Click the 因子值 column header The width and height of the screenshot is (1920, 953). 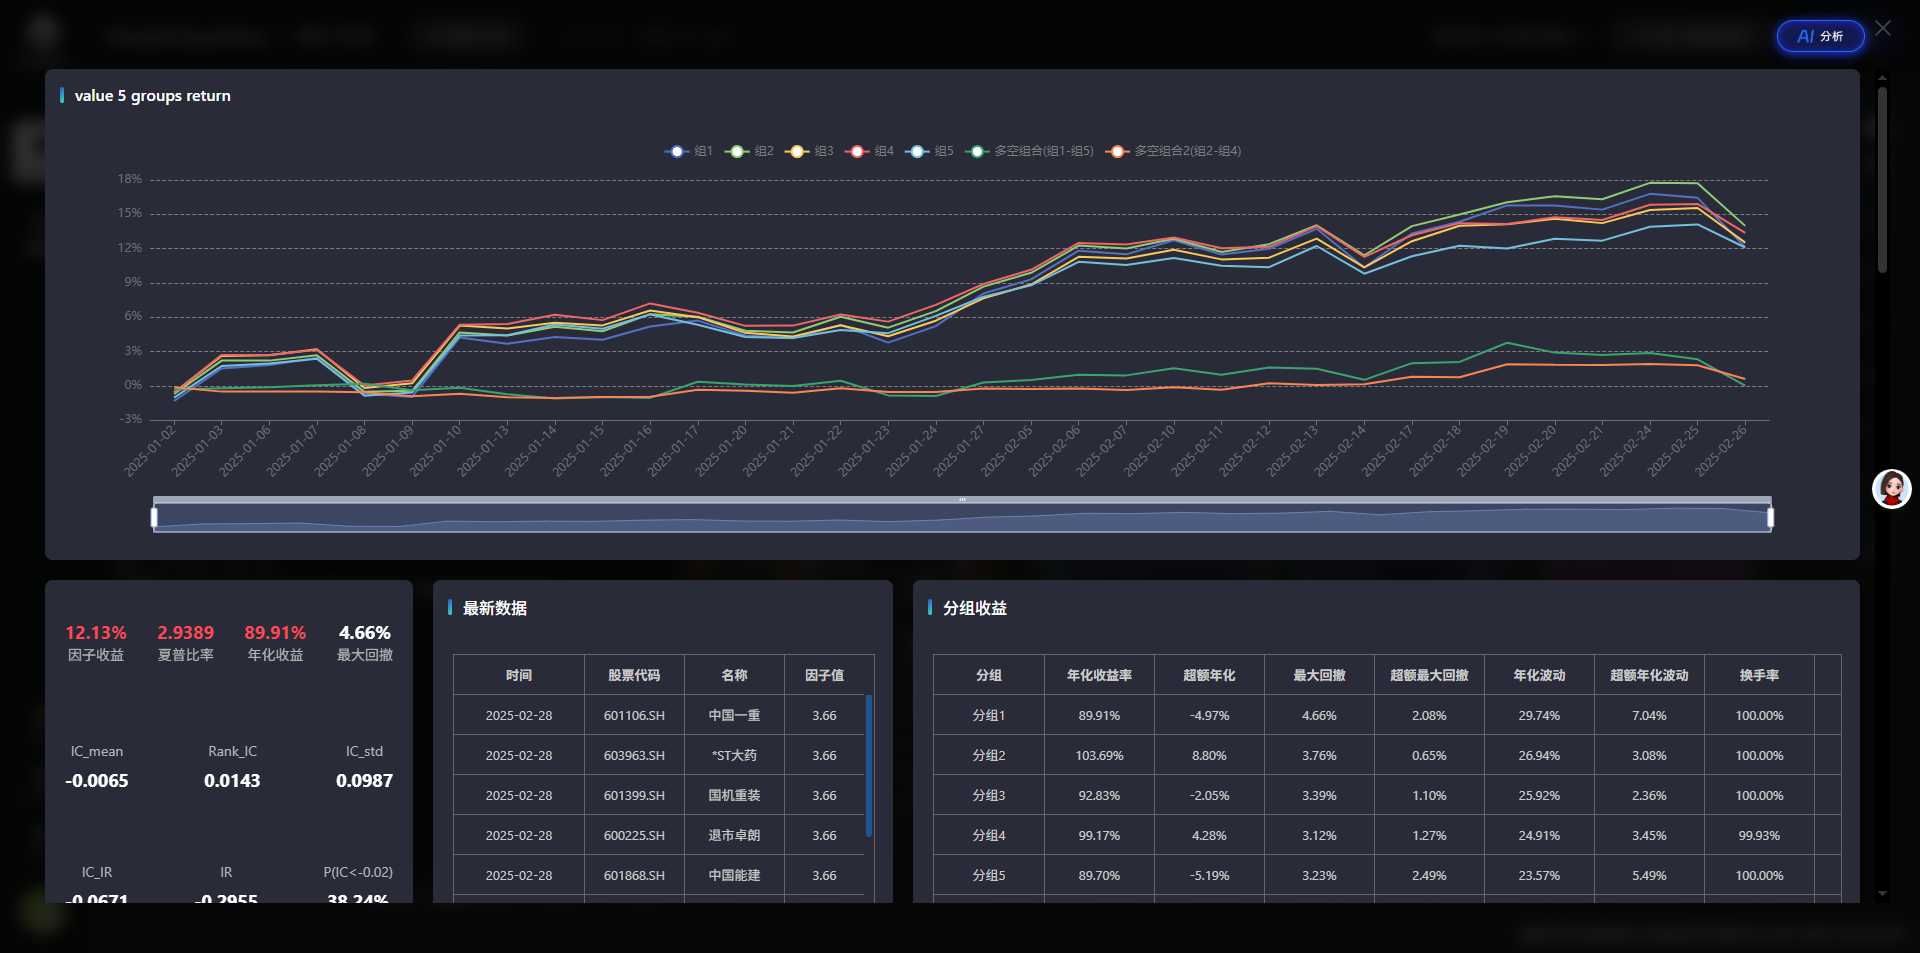click(824, 675)
